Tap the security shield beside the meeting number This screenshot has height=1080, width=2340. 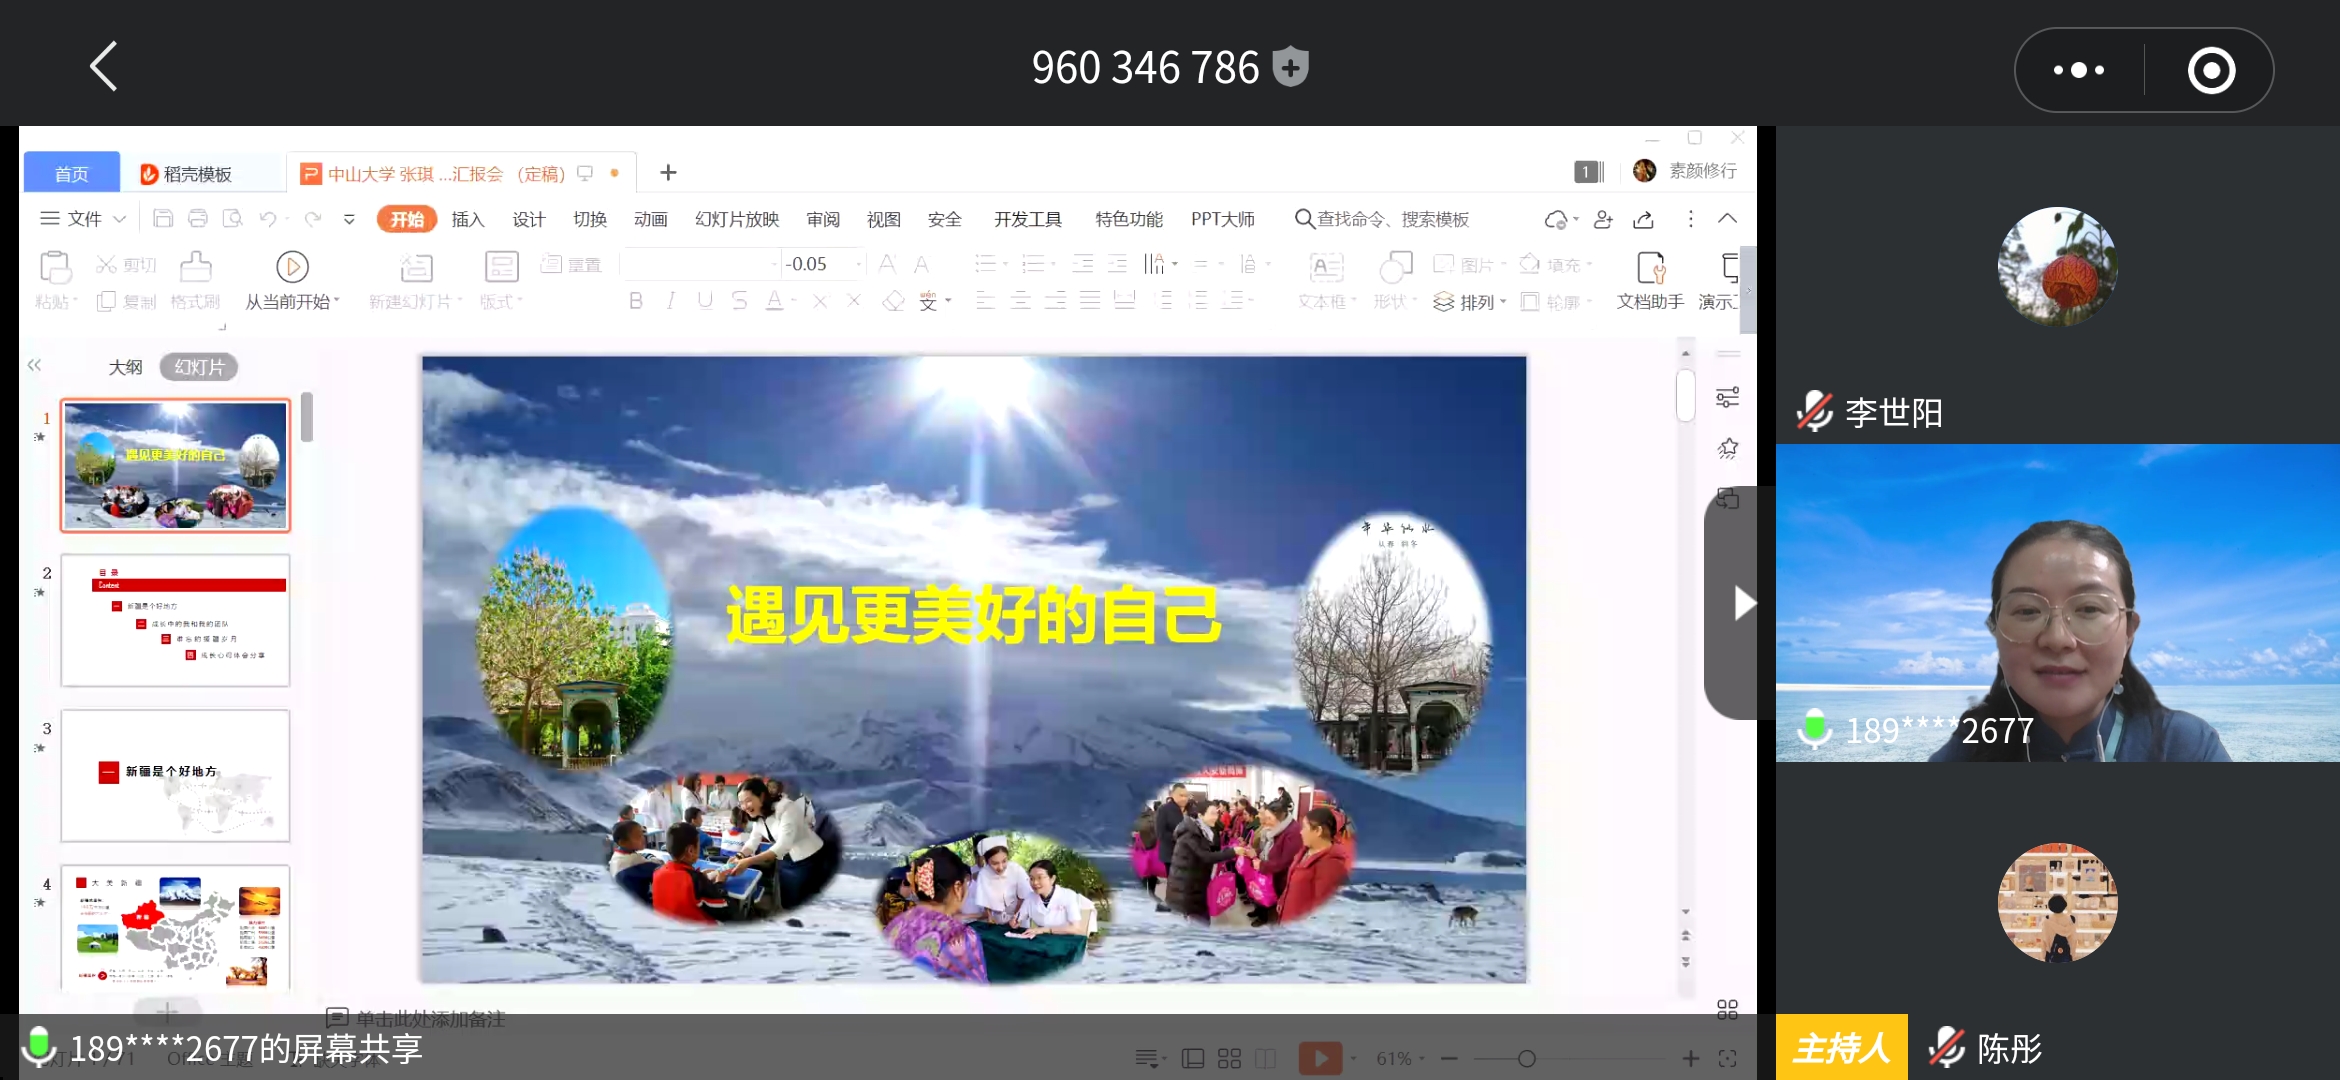click(1291, 67)
